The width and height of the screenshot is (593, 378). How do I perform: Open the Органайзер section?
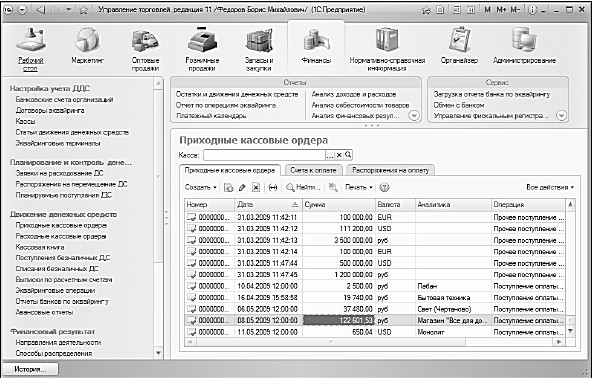pyautogui.click(x=459, y=45)
